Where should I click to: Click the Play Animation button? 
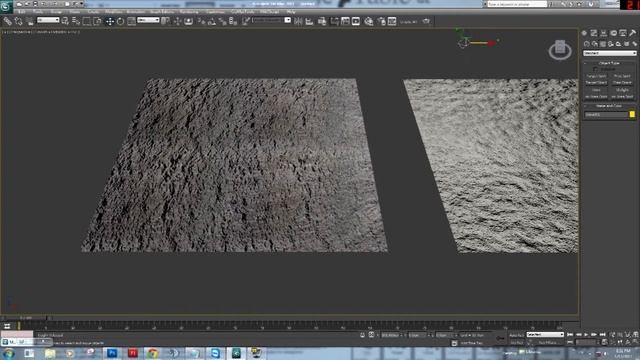586,335
